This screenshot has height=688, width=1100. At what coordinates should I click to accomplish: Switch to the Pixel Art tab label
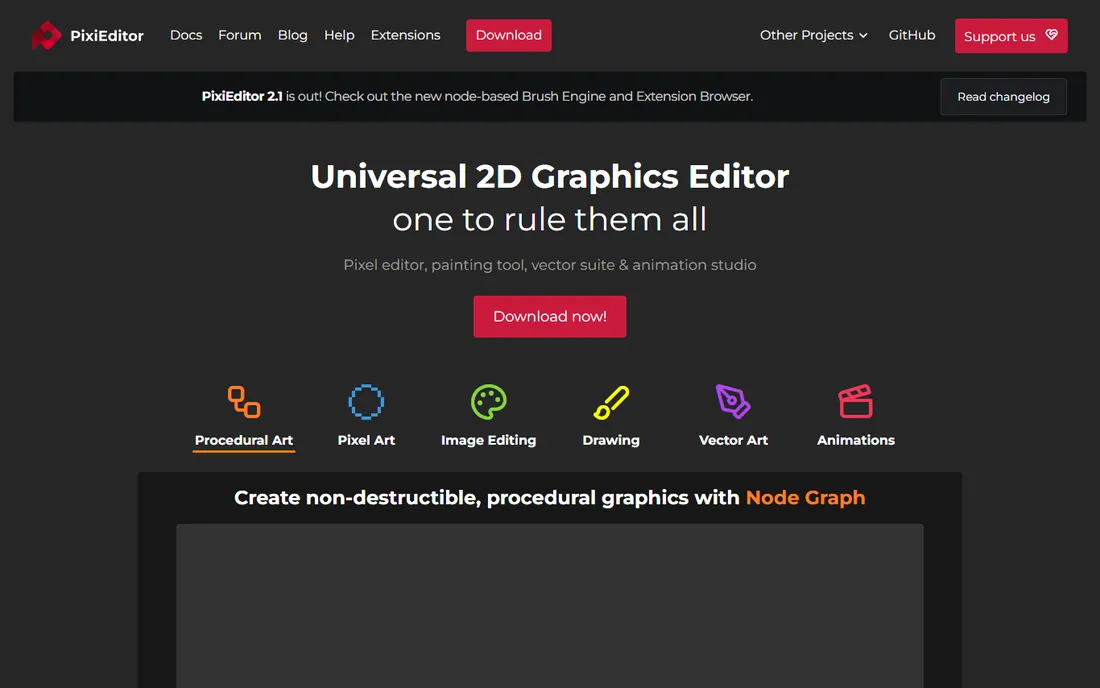[x=366, y=440]
